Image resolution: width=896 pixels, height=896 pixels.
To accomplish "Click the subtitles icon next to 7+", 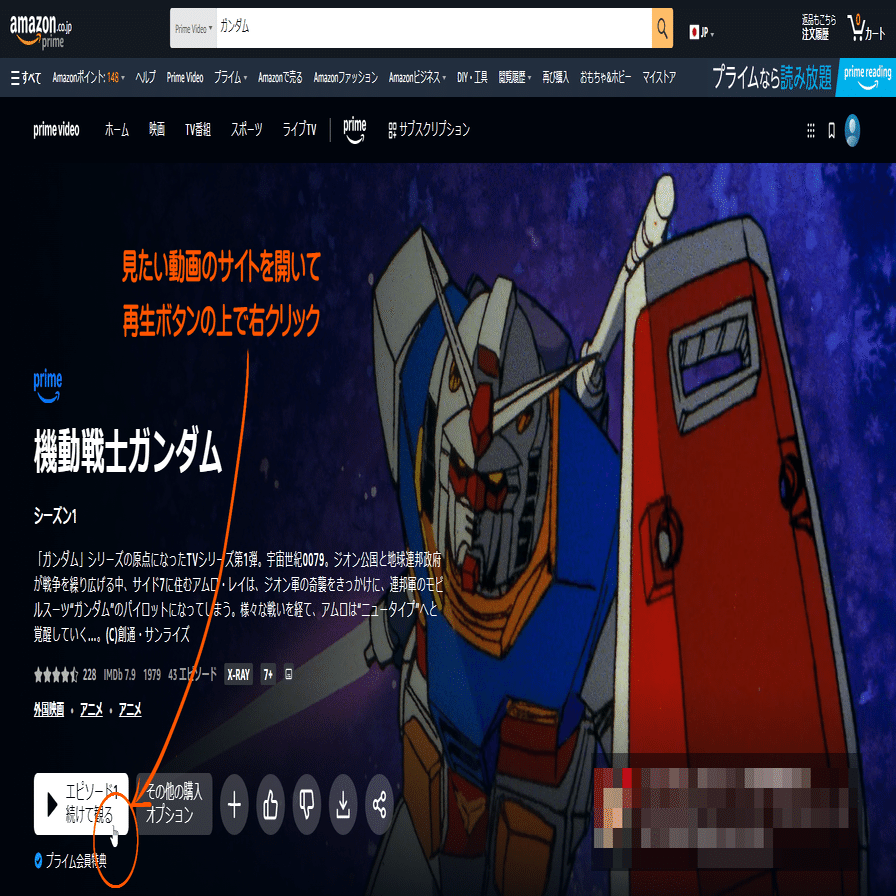I will pyautogui.click(x=289, y=674).
